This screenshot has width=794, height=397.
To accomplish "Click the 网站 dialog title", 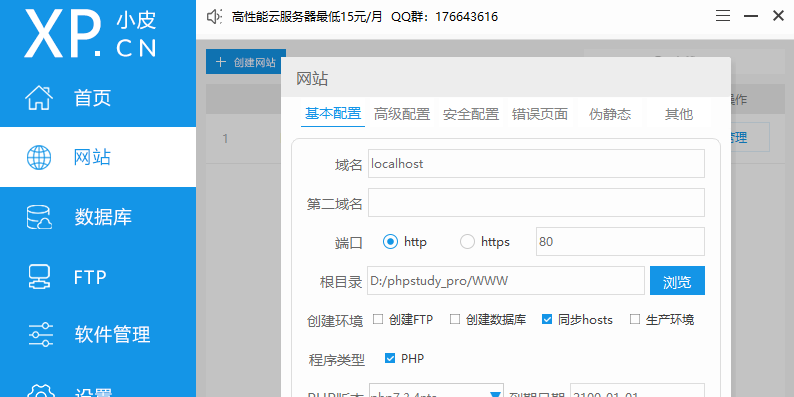I will pos(312,80).
